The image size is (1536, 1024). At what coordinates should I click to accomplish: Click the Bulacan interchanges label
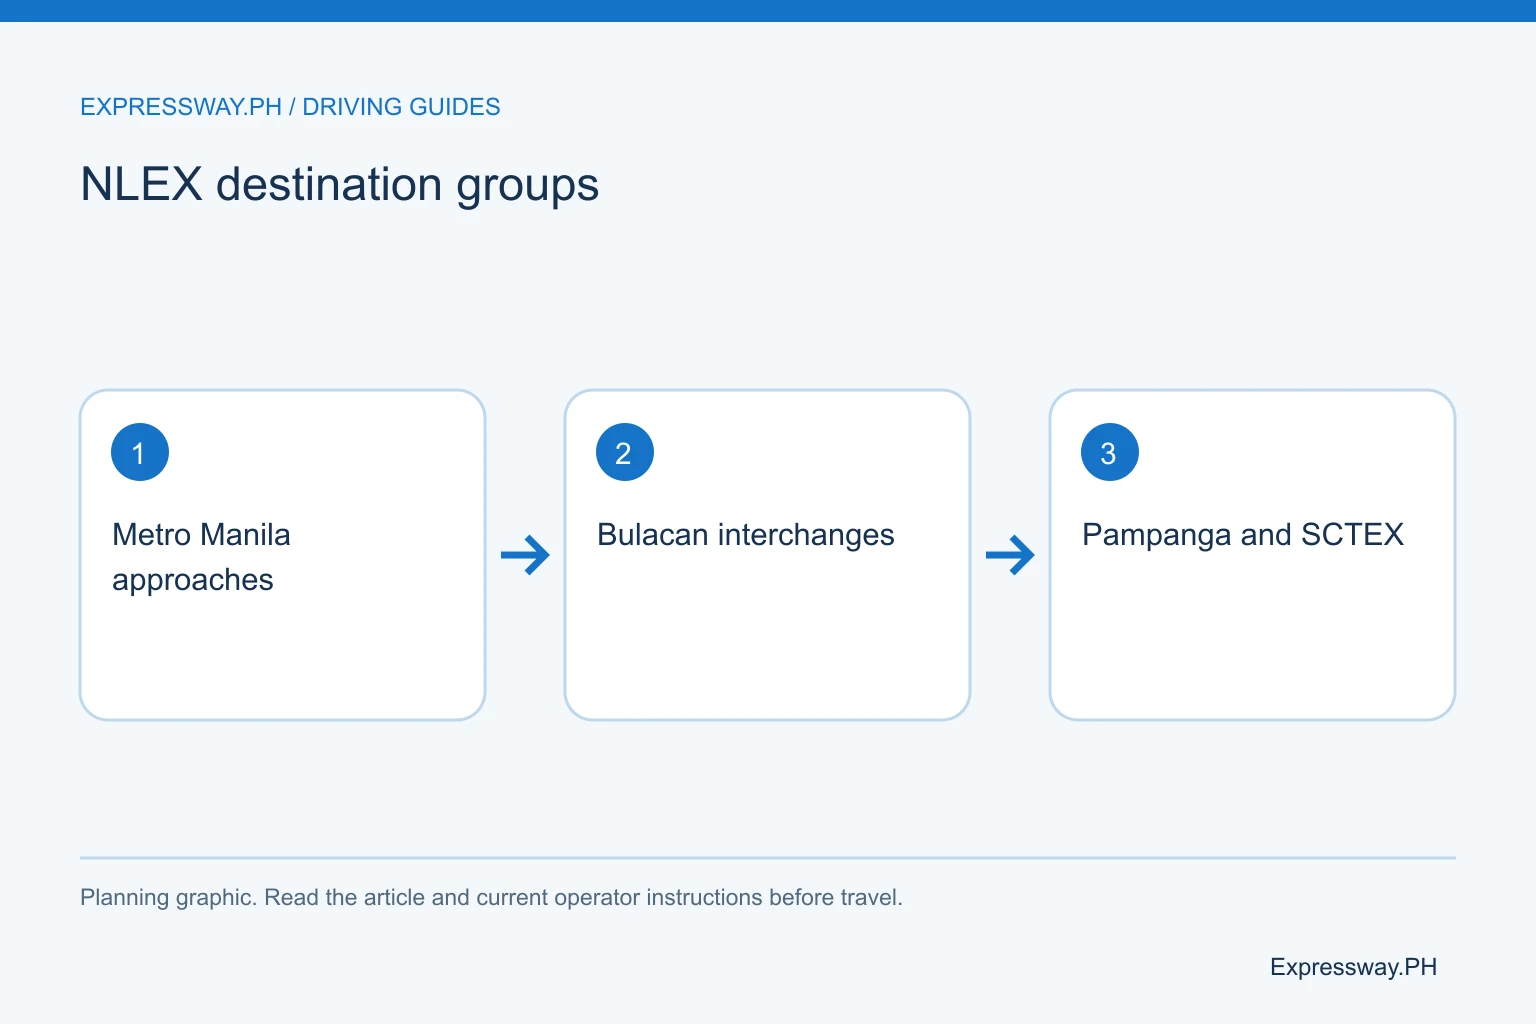point(746,535)
